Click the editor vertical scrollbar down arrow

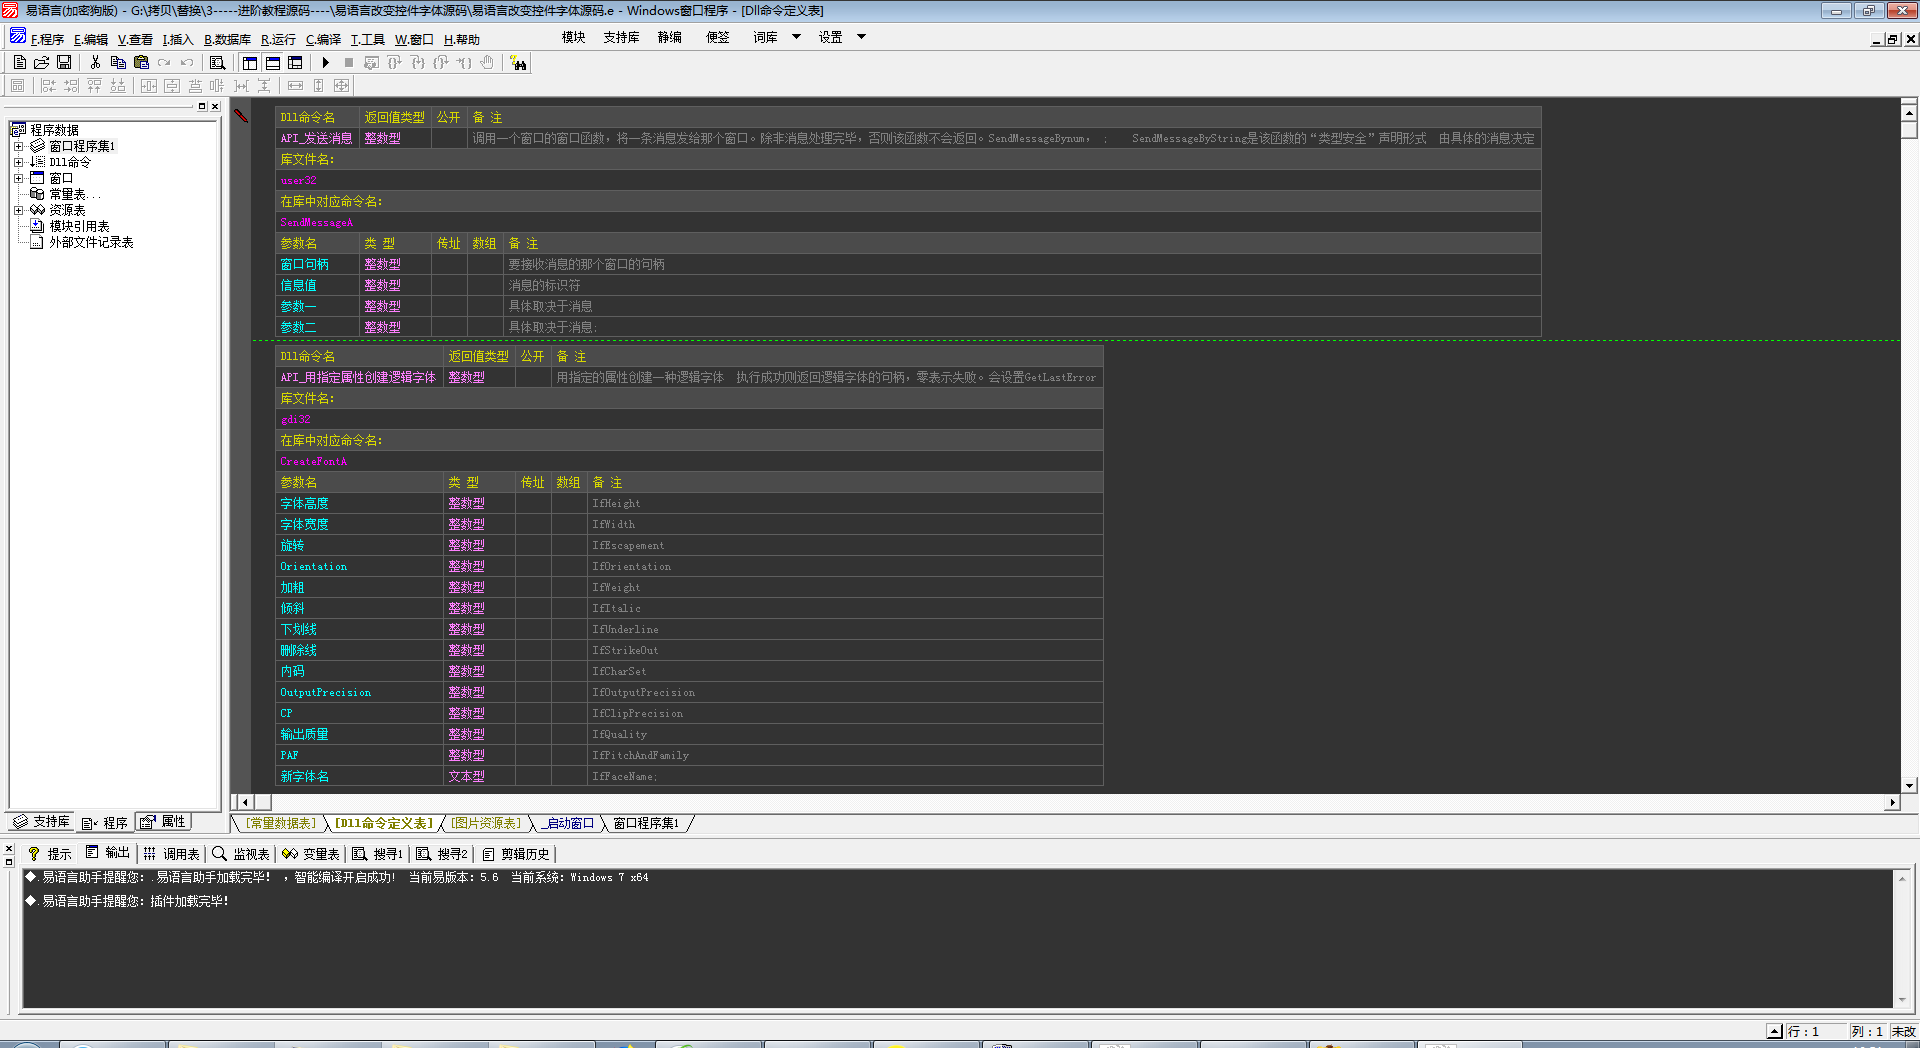1909,786
